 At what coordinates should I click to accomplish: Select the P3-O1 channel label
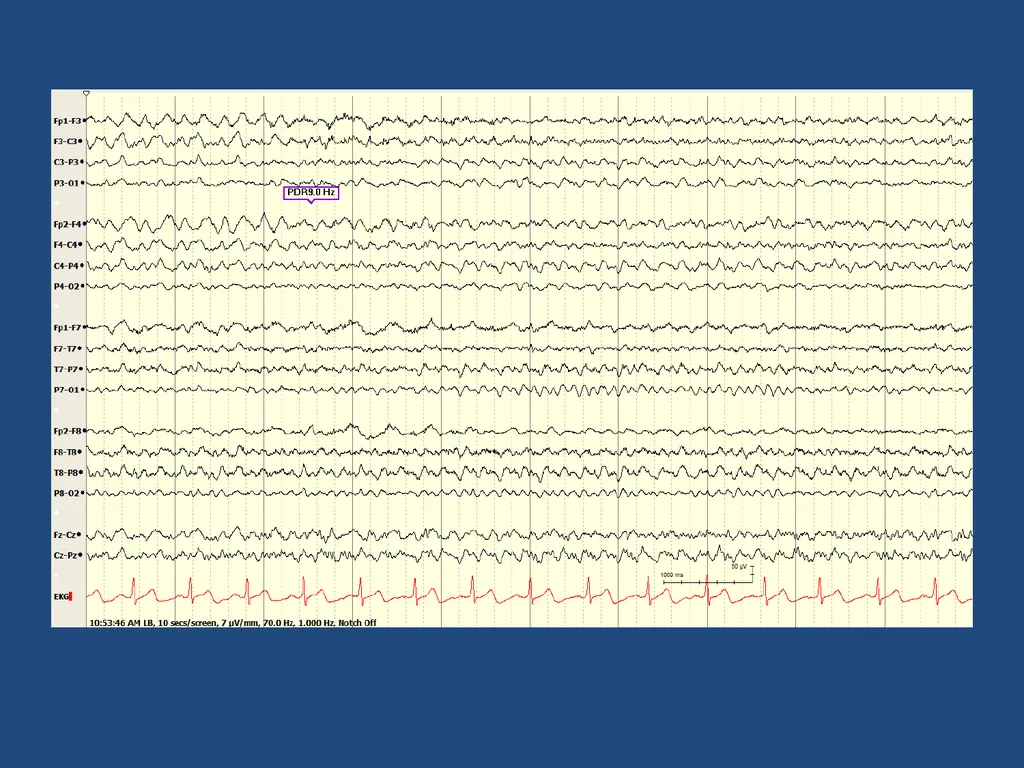[67, 183]
